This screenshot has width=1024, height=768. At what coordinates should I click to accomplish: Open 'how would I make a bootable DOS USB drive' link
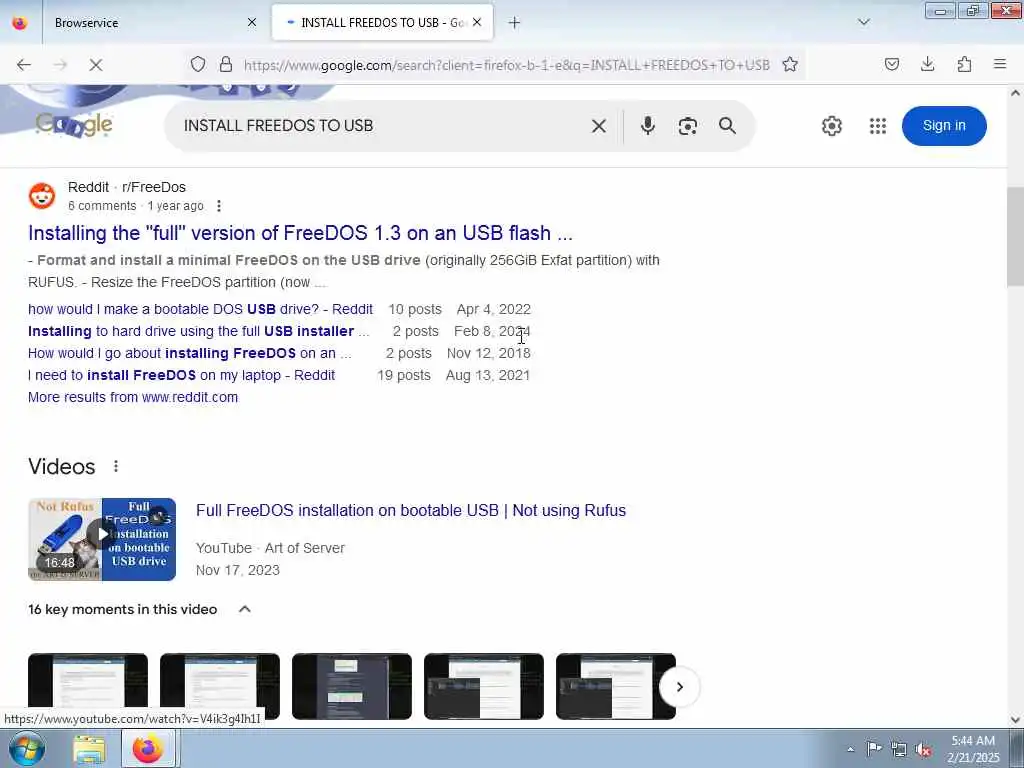[200, 309]
